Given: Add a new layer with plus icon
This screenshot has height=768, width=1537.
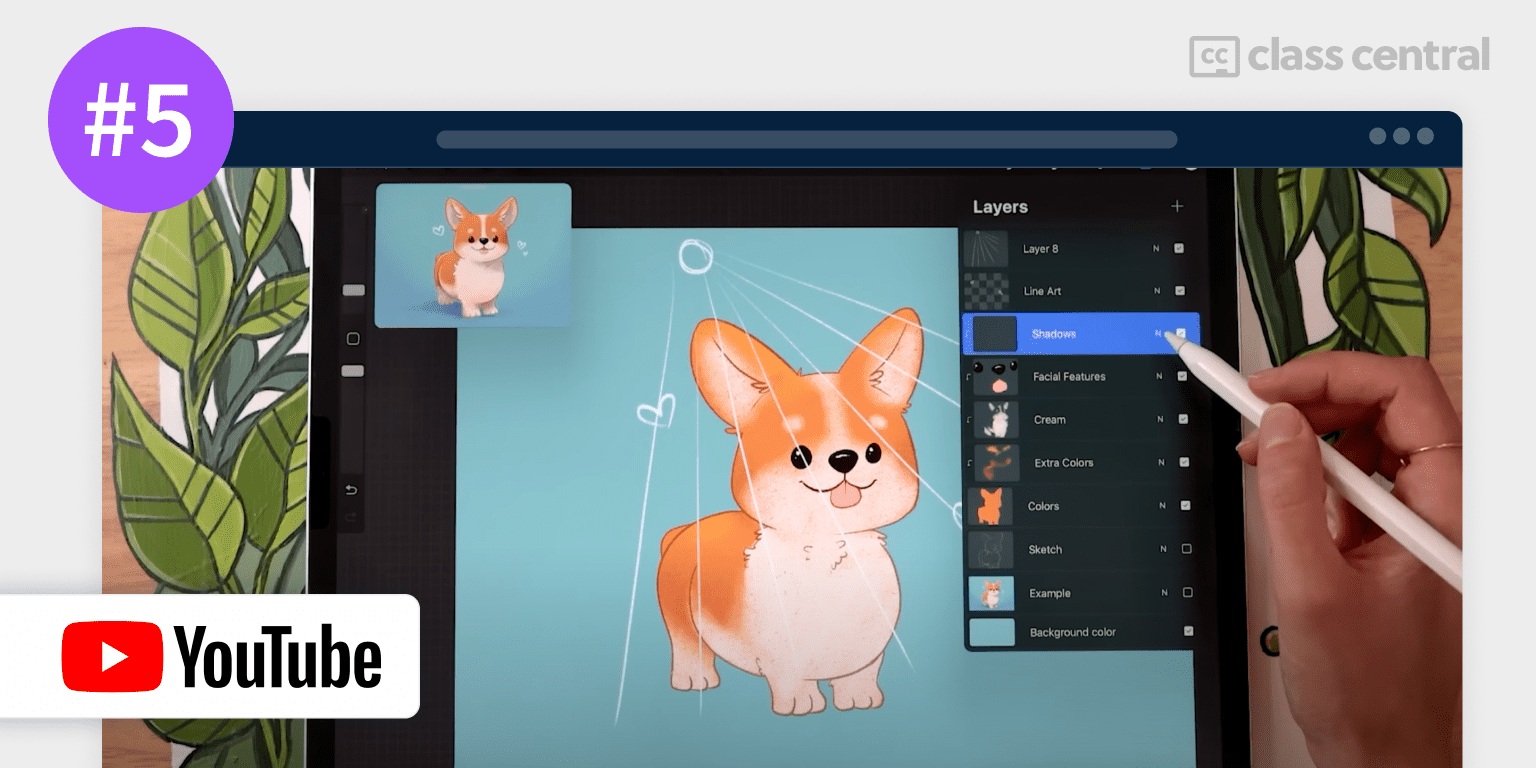Looking at the screenshot, I should point(1177,206).
